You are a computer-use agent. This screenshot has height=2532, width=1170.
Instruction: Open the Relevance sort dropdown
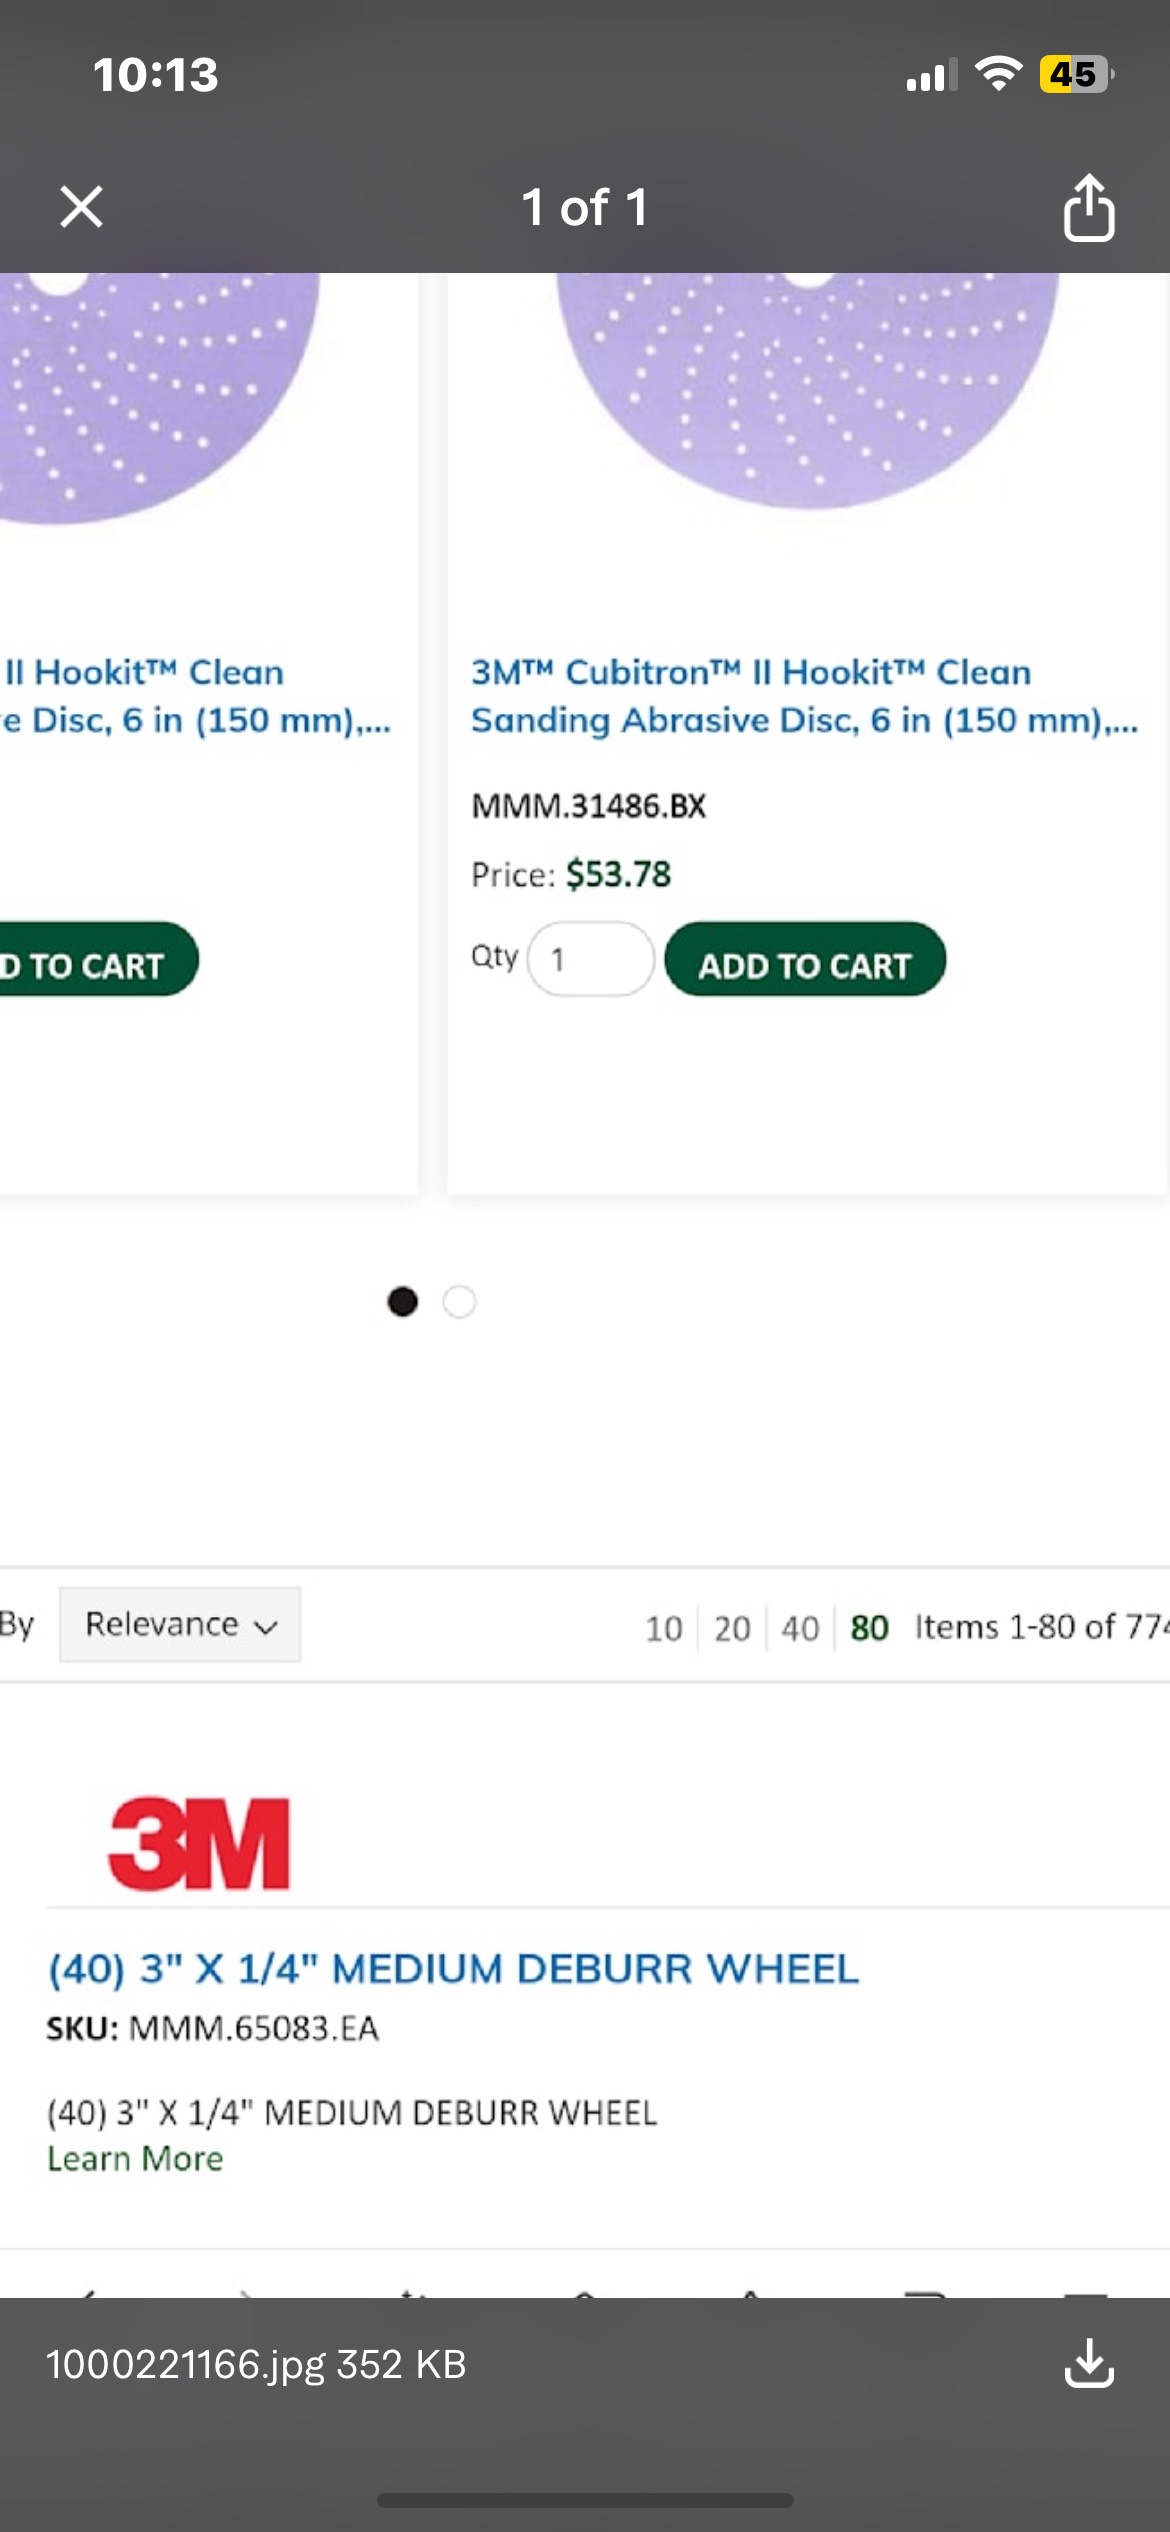pyautogui.click(x=180, y=1625)
